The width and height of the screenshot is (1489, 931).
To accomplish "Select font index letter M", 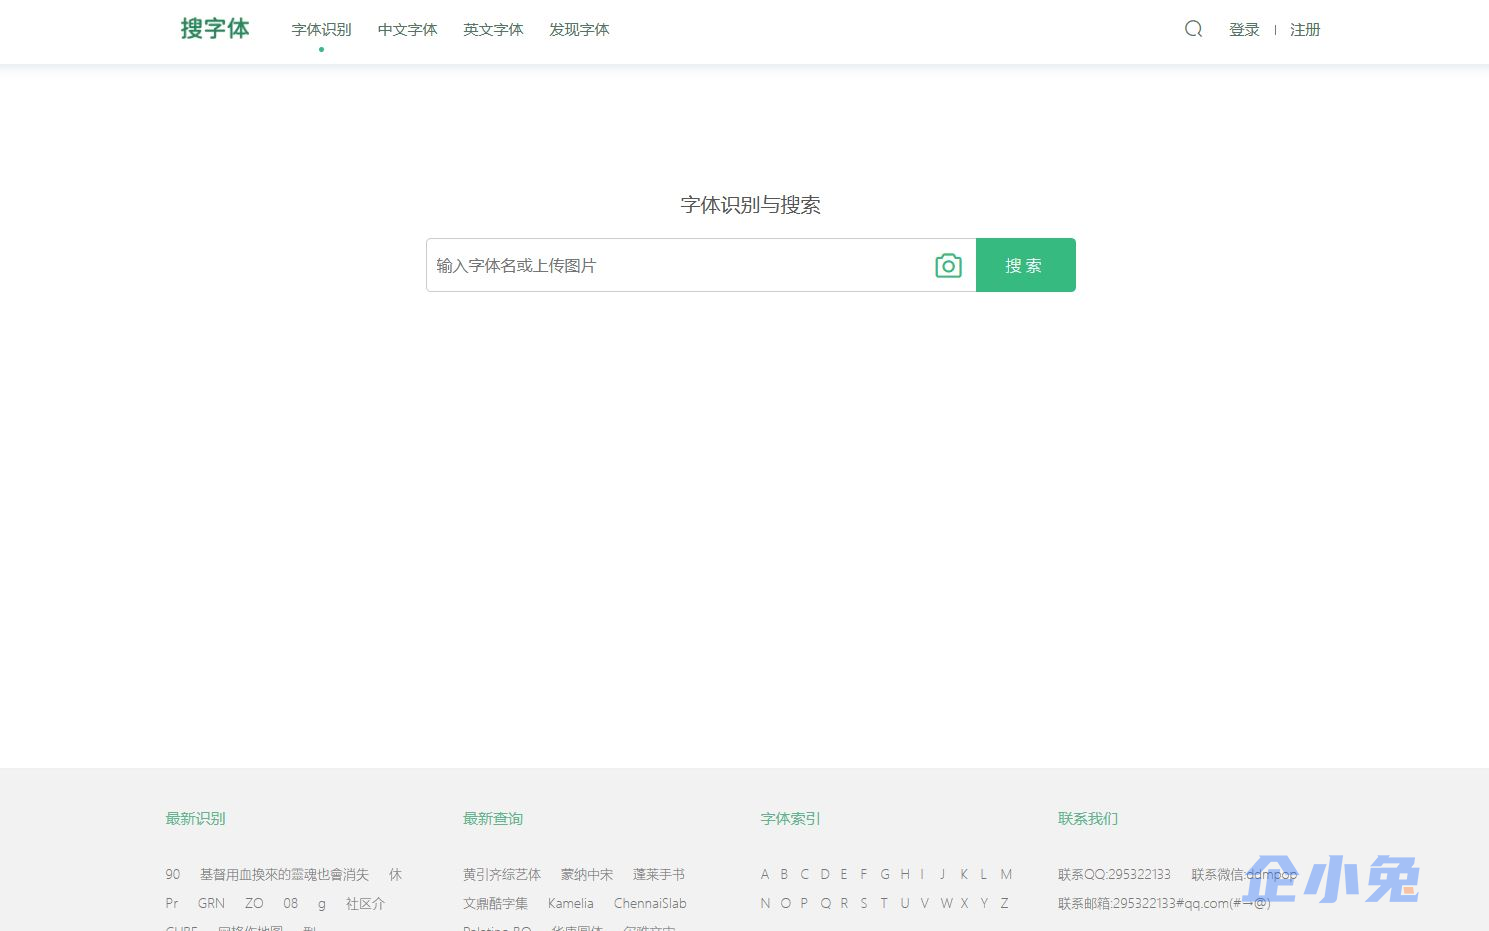I will click(1006, 875).
